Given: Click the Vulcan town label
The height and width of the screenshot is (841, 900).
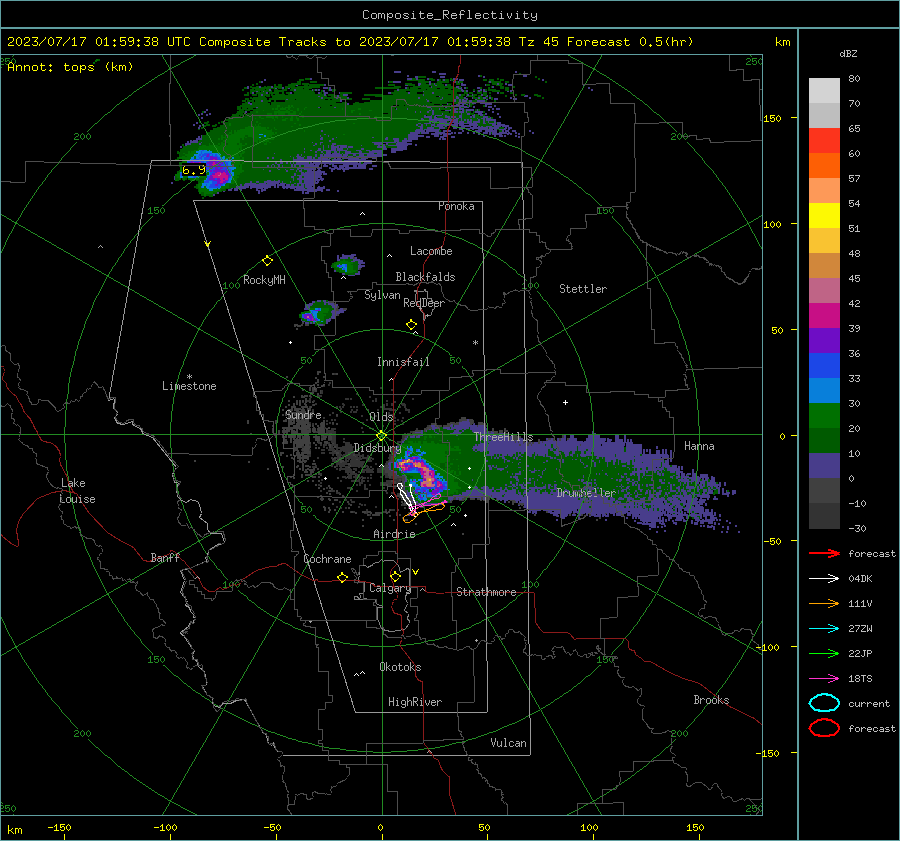Looking at the screenshot, I should coord(508,743).
